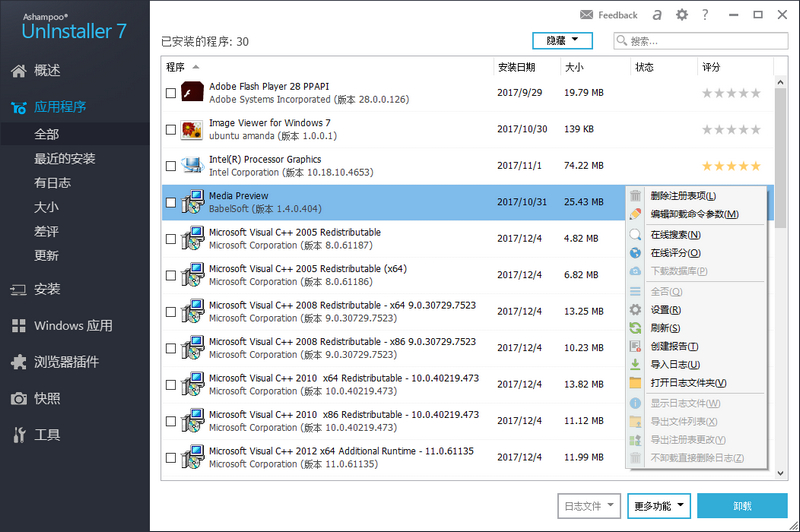
Task: Check the Media Preview checkbox
Action: (171, 202)
